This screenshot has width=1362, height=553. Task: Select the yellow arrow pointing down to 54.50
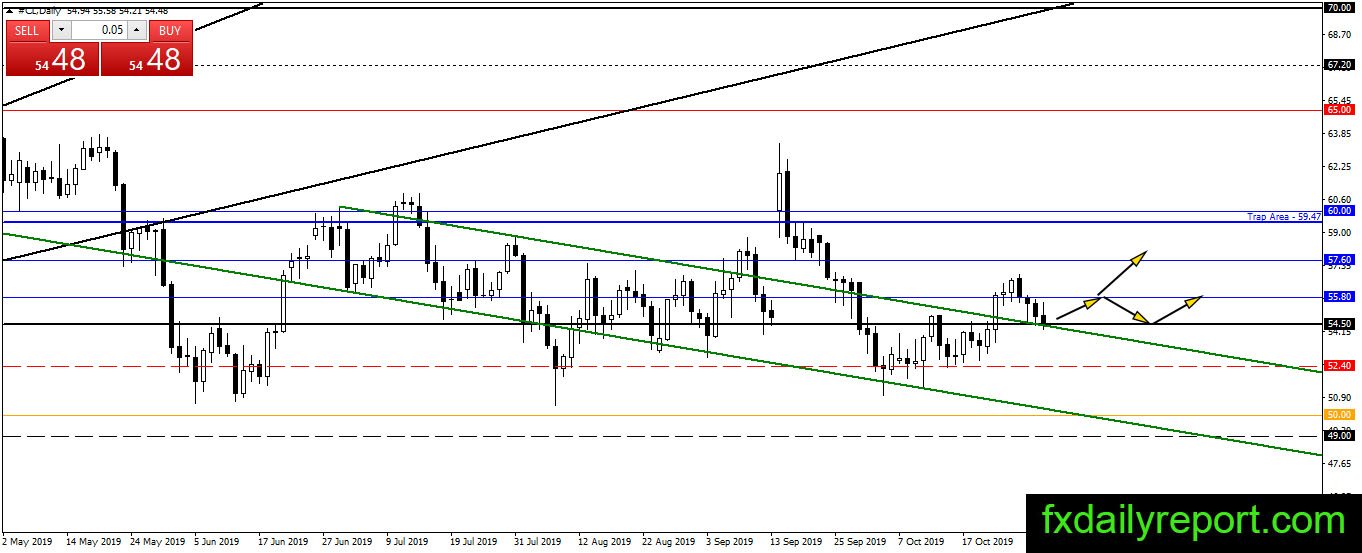pos(1127,309)
